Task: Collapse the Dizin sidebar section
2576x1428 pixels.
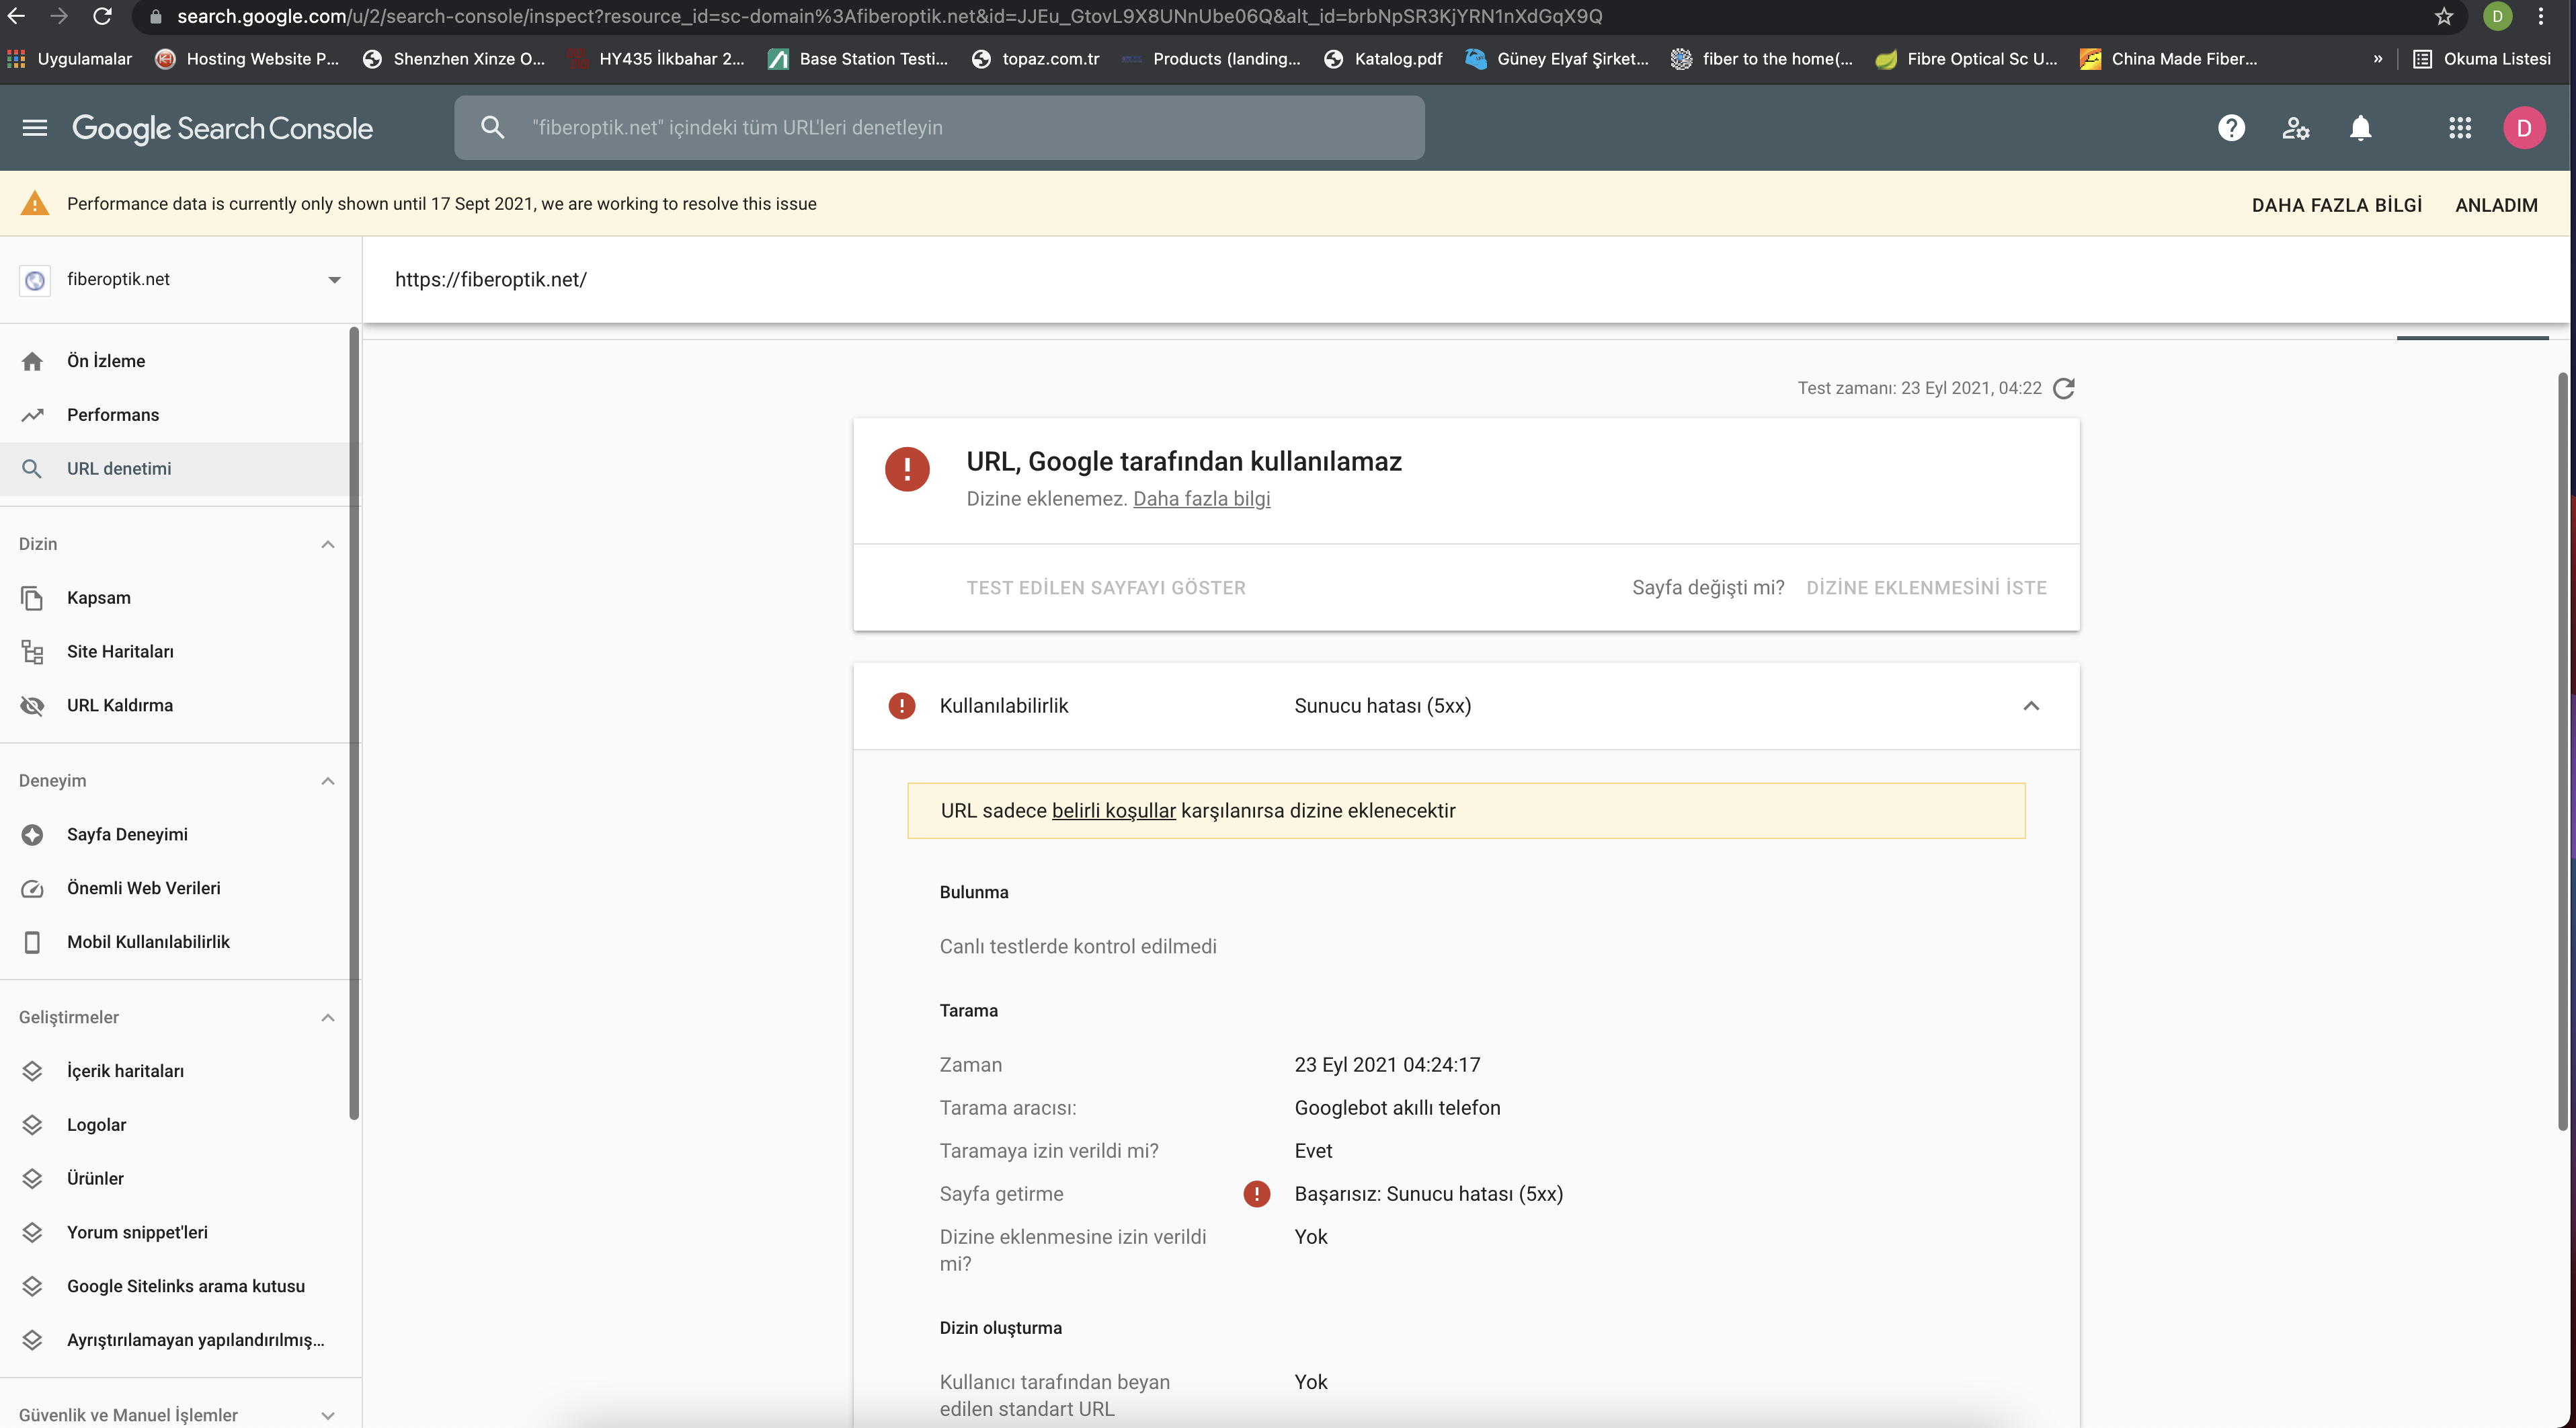Action: [x=328, y=544]
